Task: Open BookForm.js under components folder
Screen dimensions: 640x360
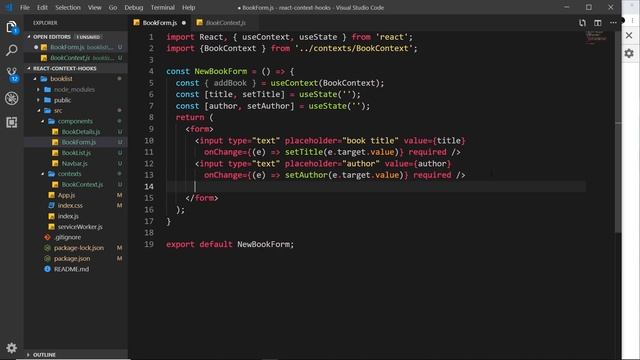Action: pyautogui.click(x=76, y=142)
